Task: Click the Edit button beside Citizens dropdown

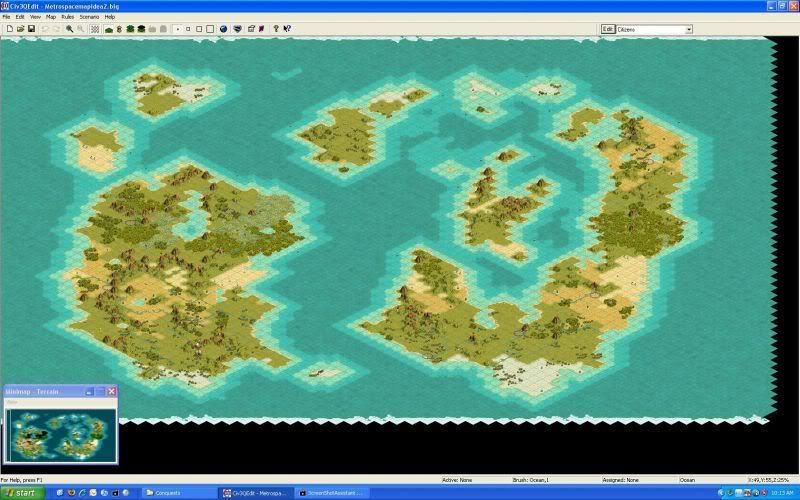Action: click(608, 30)
